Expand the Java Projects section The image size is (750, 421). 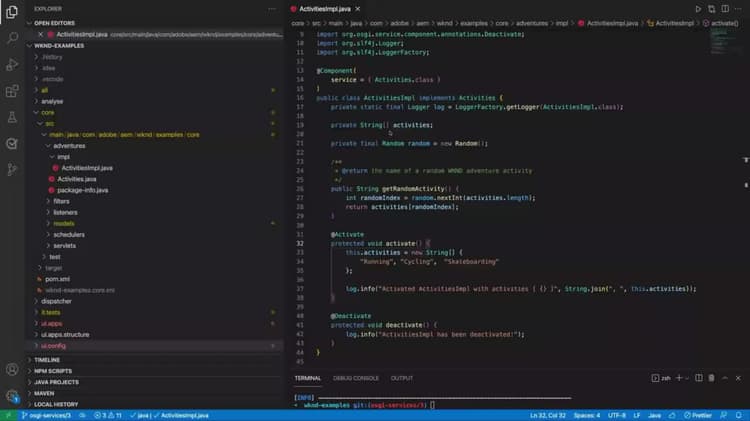(x=56, y=382)
